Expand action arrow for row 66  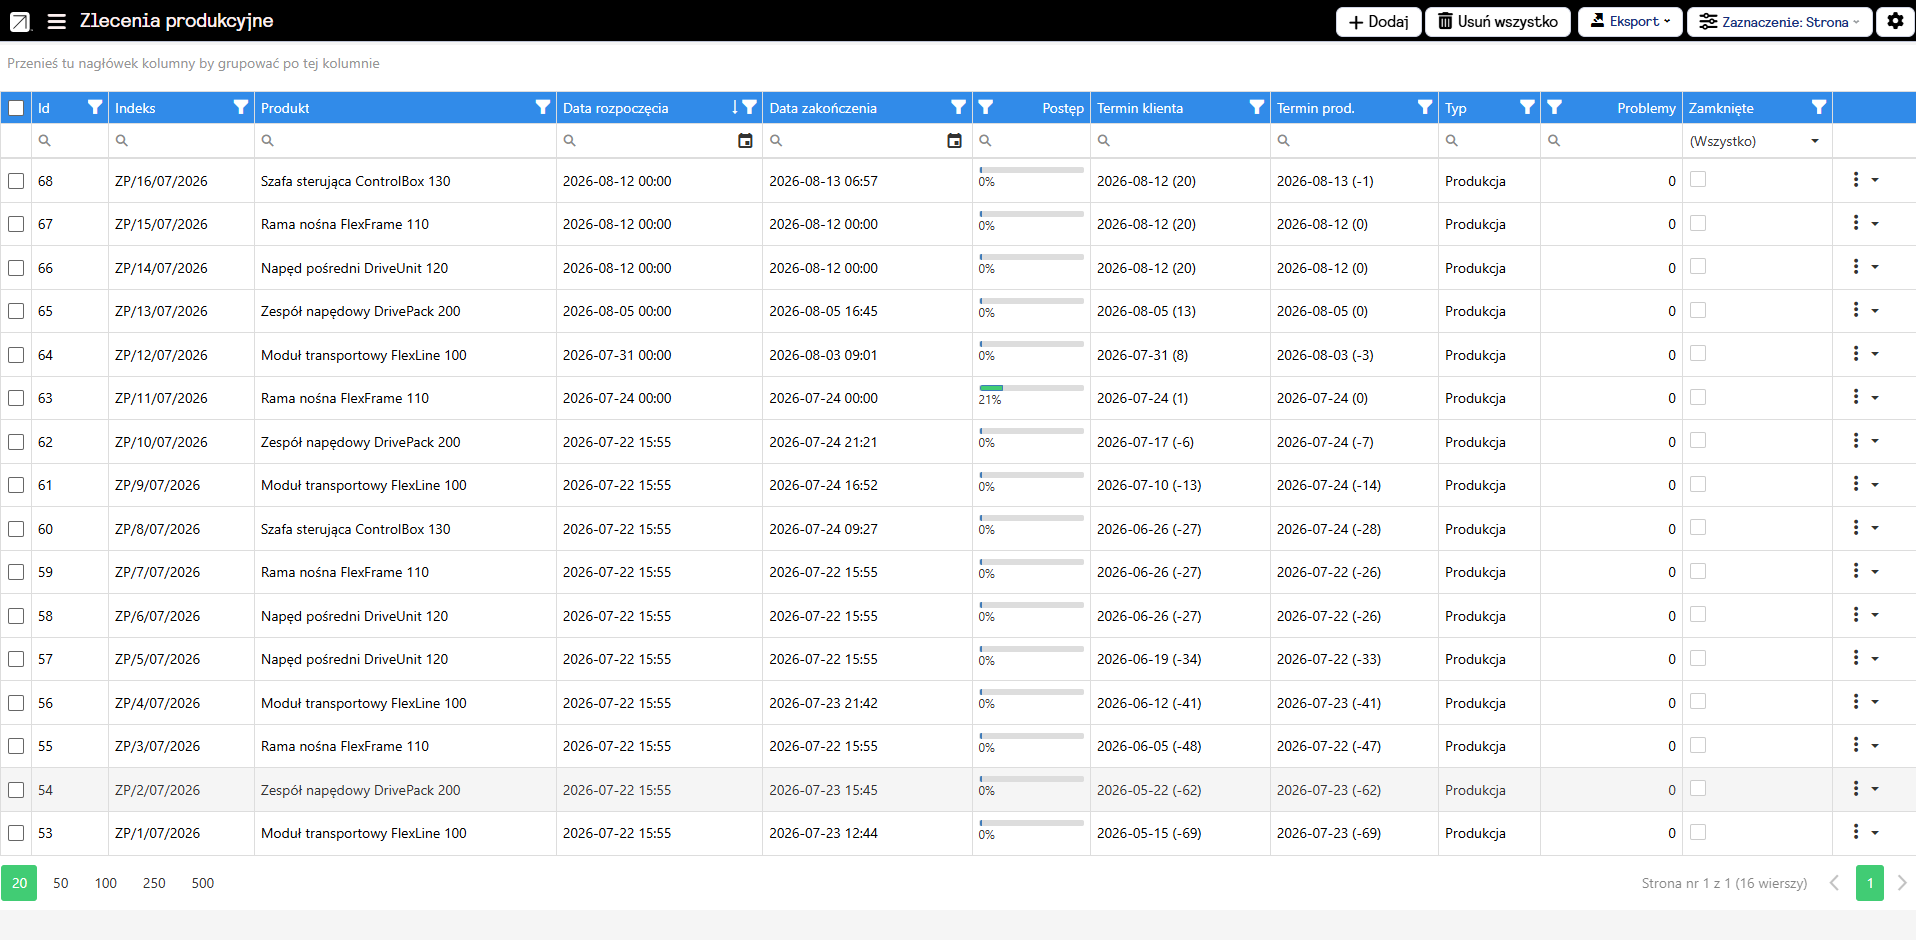[x=1875, y=267]
